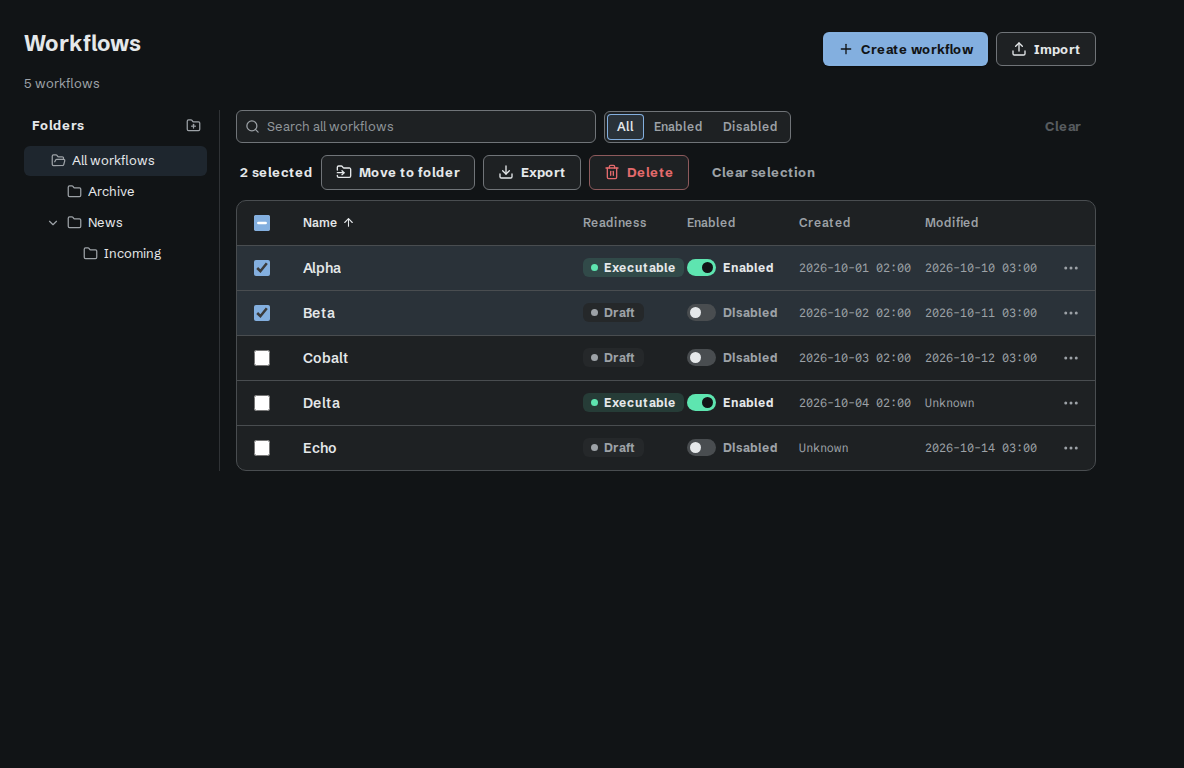1184x768 pixels.
Task: Click the sort arrow next to Name
Action: [348, 223]
